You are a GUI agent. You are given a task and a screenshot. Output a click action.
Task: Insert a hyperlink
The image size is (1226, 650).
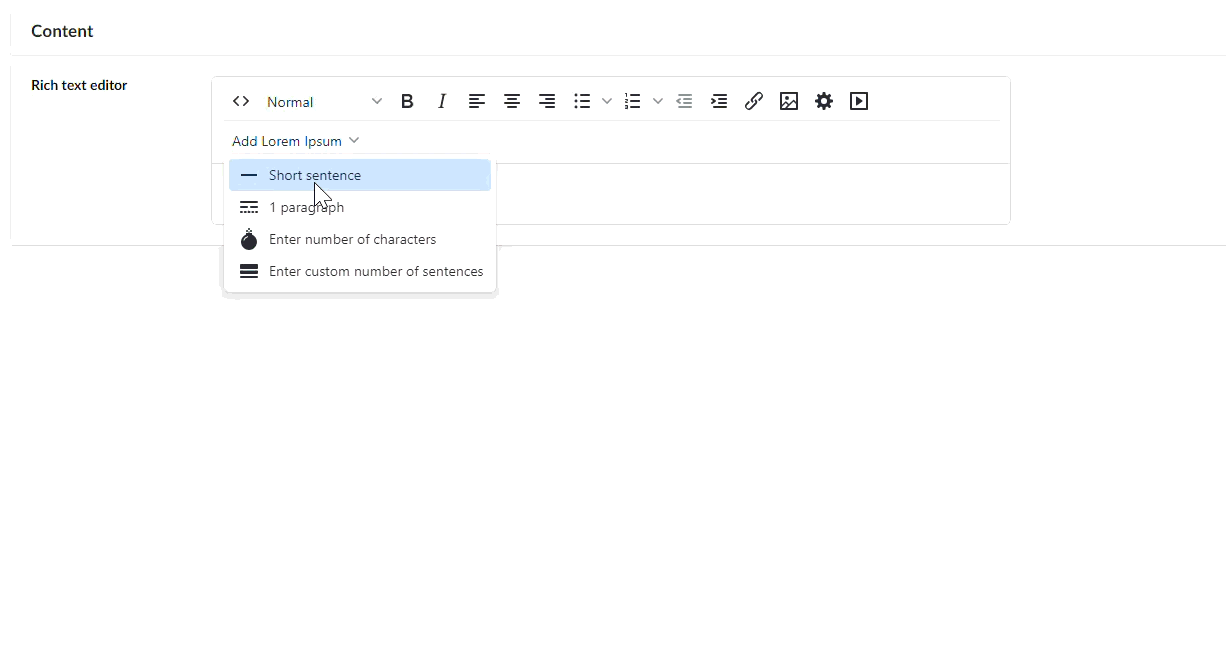point(754,101)
